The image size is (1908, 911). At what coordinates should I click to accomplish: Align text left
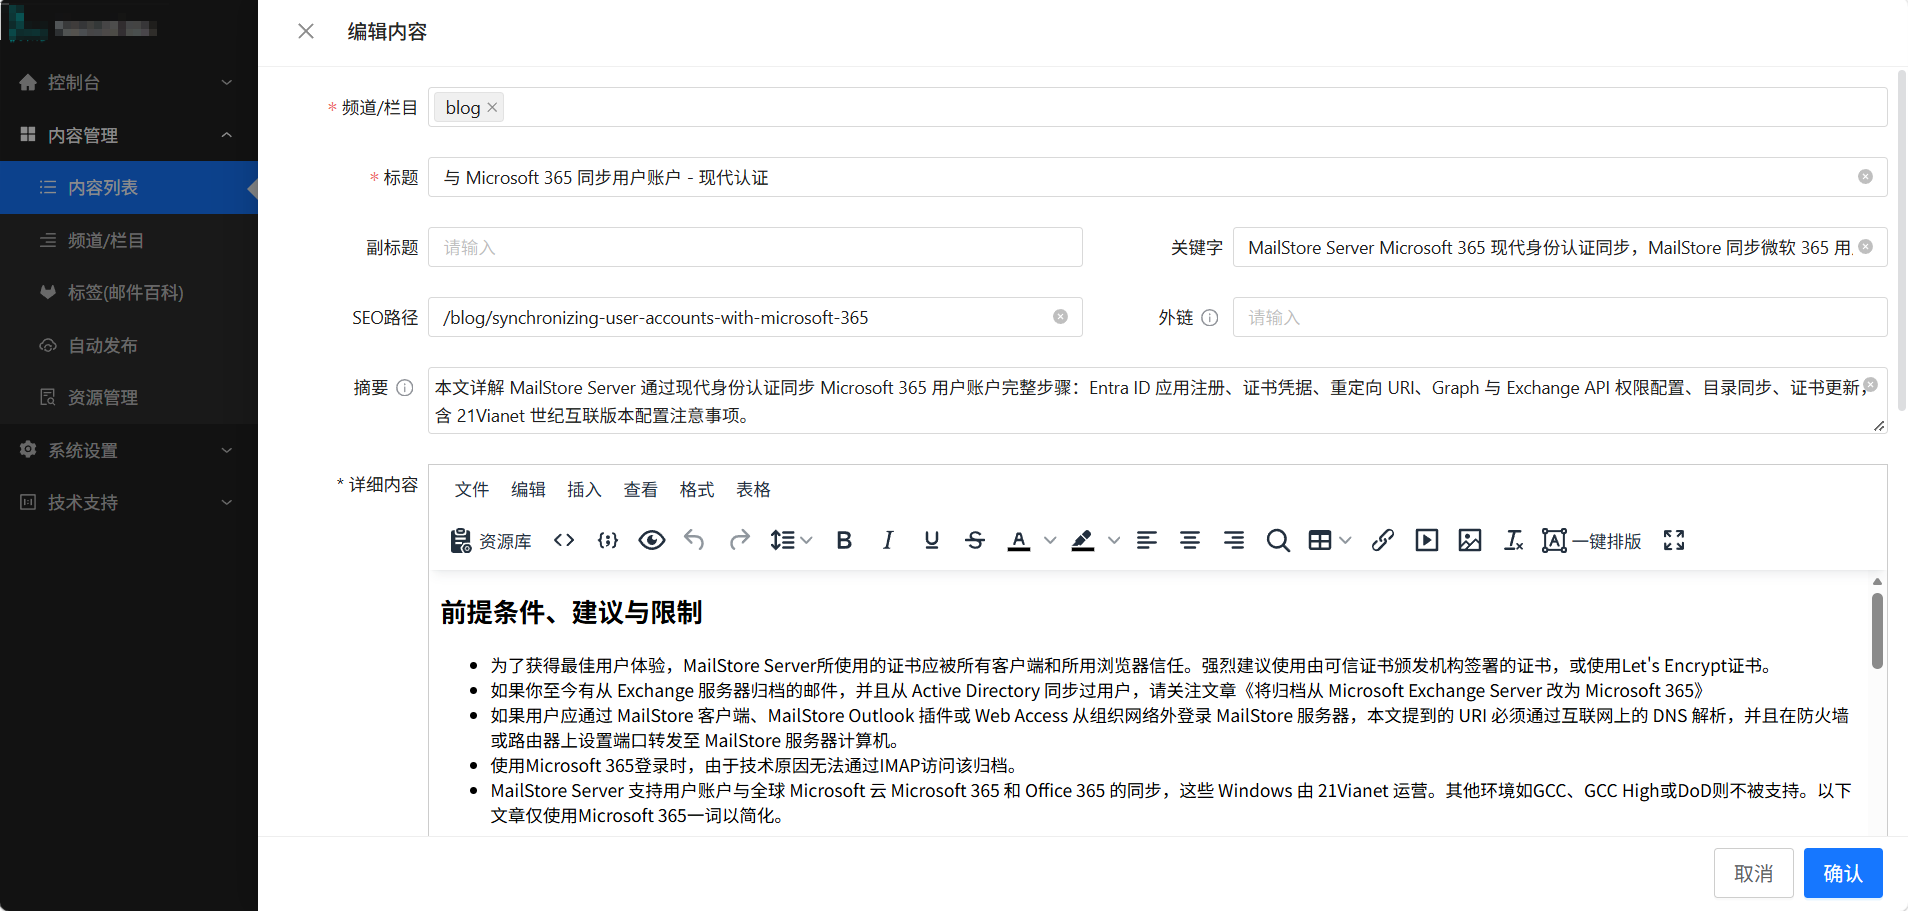click(x=1146, y=541)
